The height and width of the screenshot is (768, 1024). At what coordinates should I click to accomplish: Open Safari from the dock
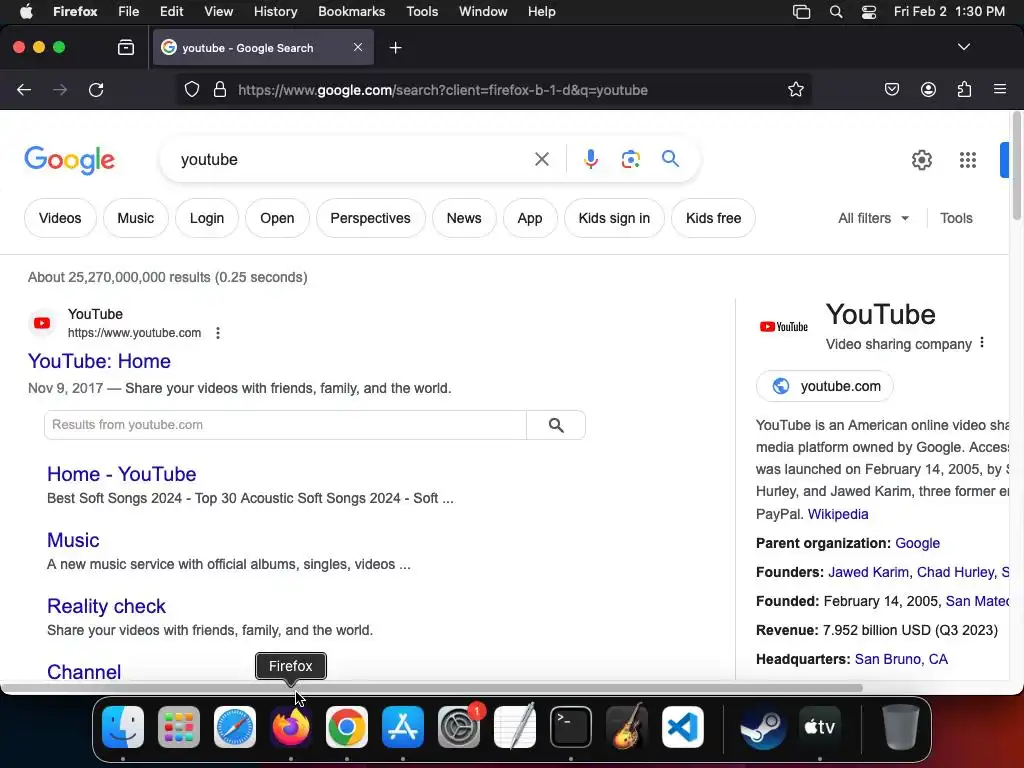tap(234, 727)
